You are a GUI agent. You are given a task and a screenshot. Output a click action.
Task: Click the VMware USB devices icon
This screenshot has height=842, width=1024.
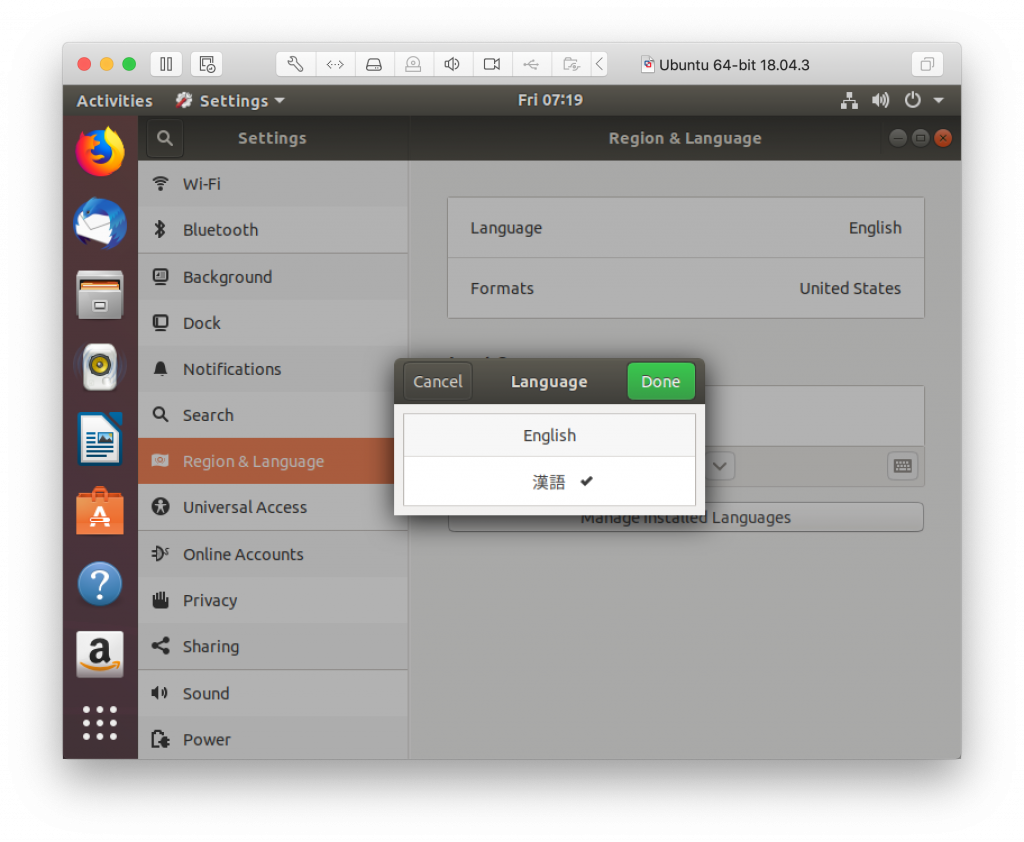coord(532,64)
